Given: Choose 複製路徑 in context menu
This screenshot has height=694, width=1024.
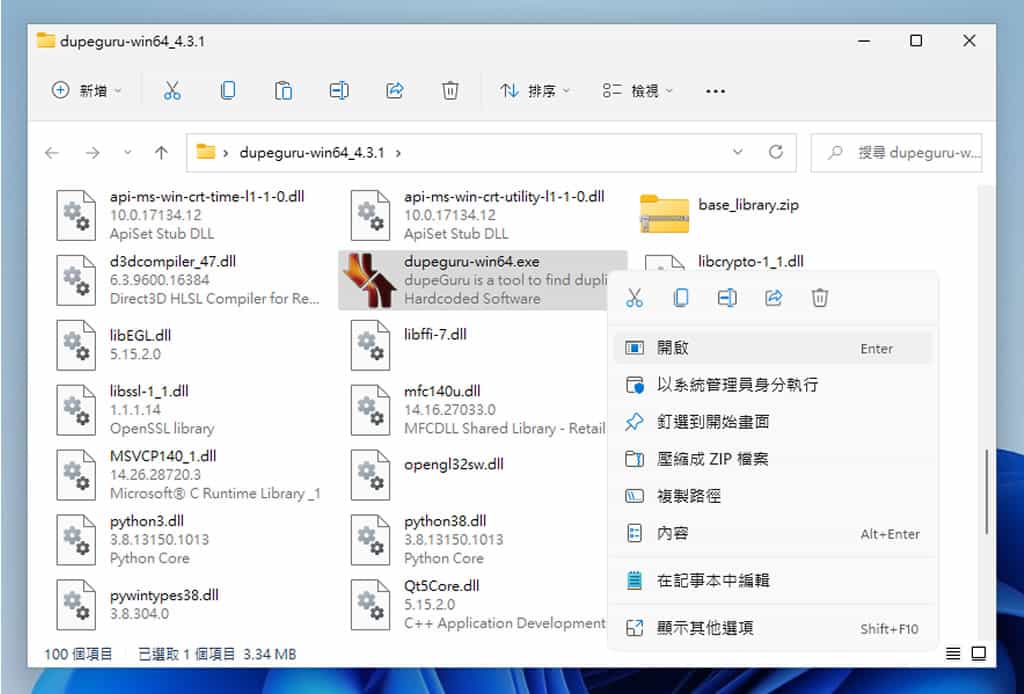Looking at the screenshot, I should pos(773,496).
